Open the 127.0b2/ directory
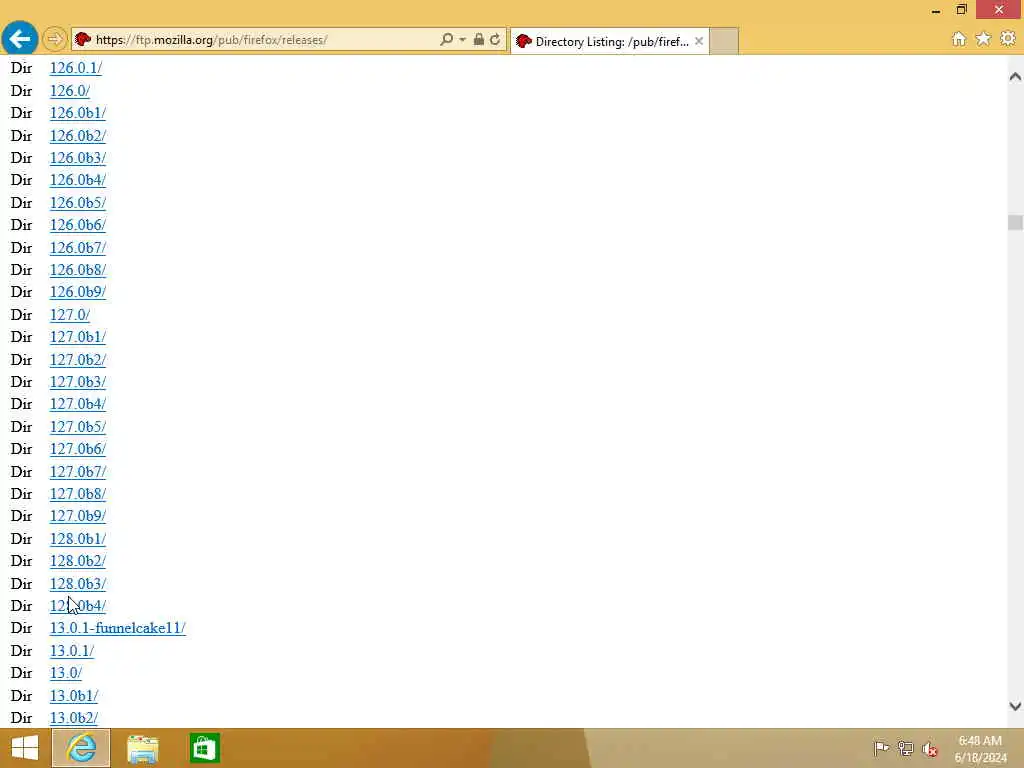The height and width of the screenshot is (768, 1024). (x=78, y=360)
